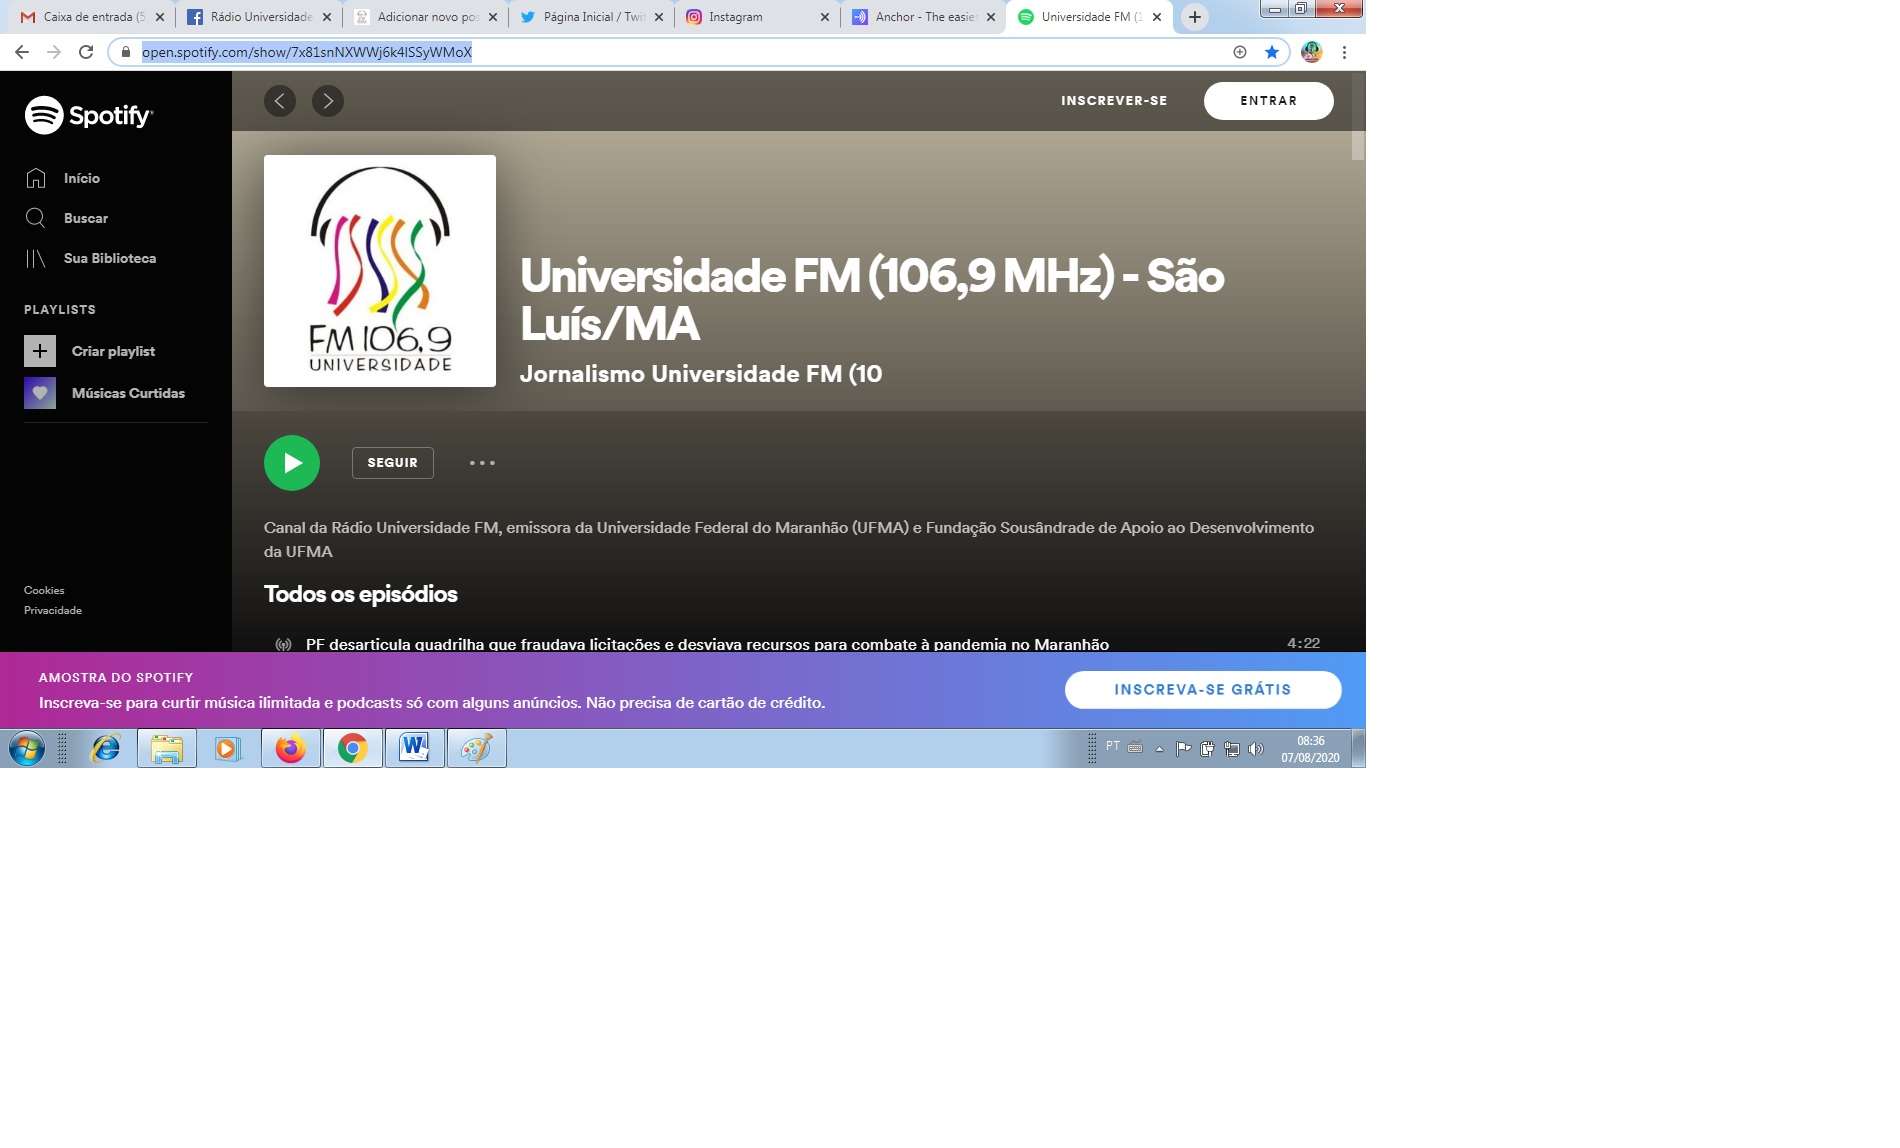Image resolution: width=1900 pixels, height=1148 pixels.
Task: Open the three-dot more options menu
Action: (482, 463)
